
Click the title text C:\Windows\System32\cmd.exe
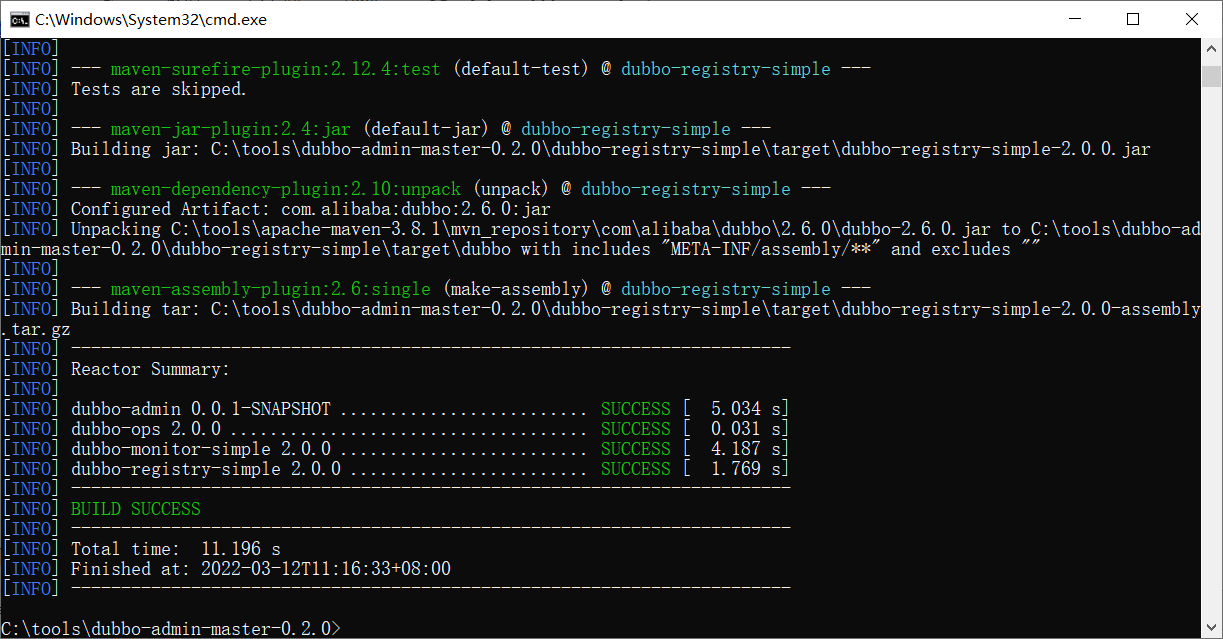tap(151, 19)
